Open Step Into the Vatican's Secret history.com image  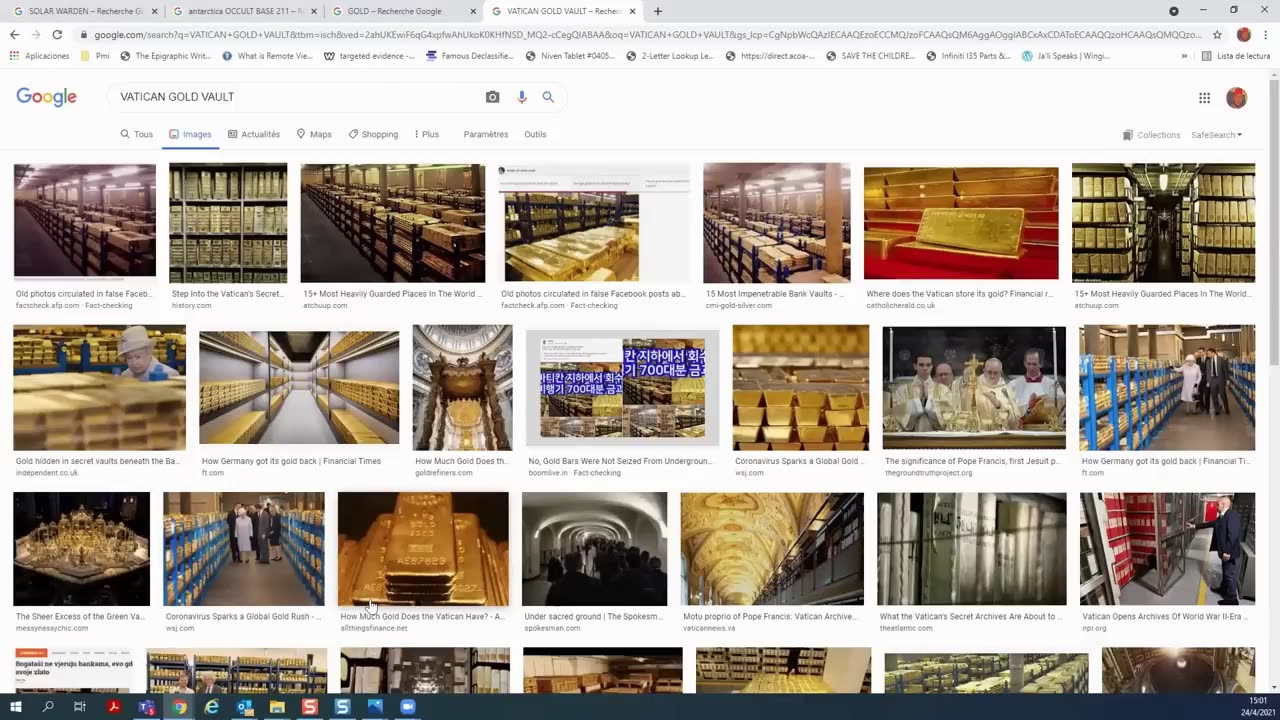(x=228, y=224)
